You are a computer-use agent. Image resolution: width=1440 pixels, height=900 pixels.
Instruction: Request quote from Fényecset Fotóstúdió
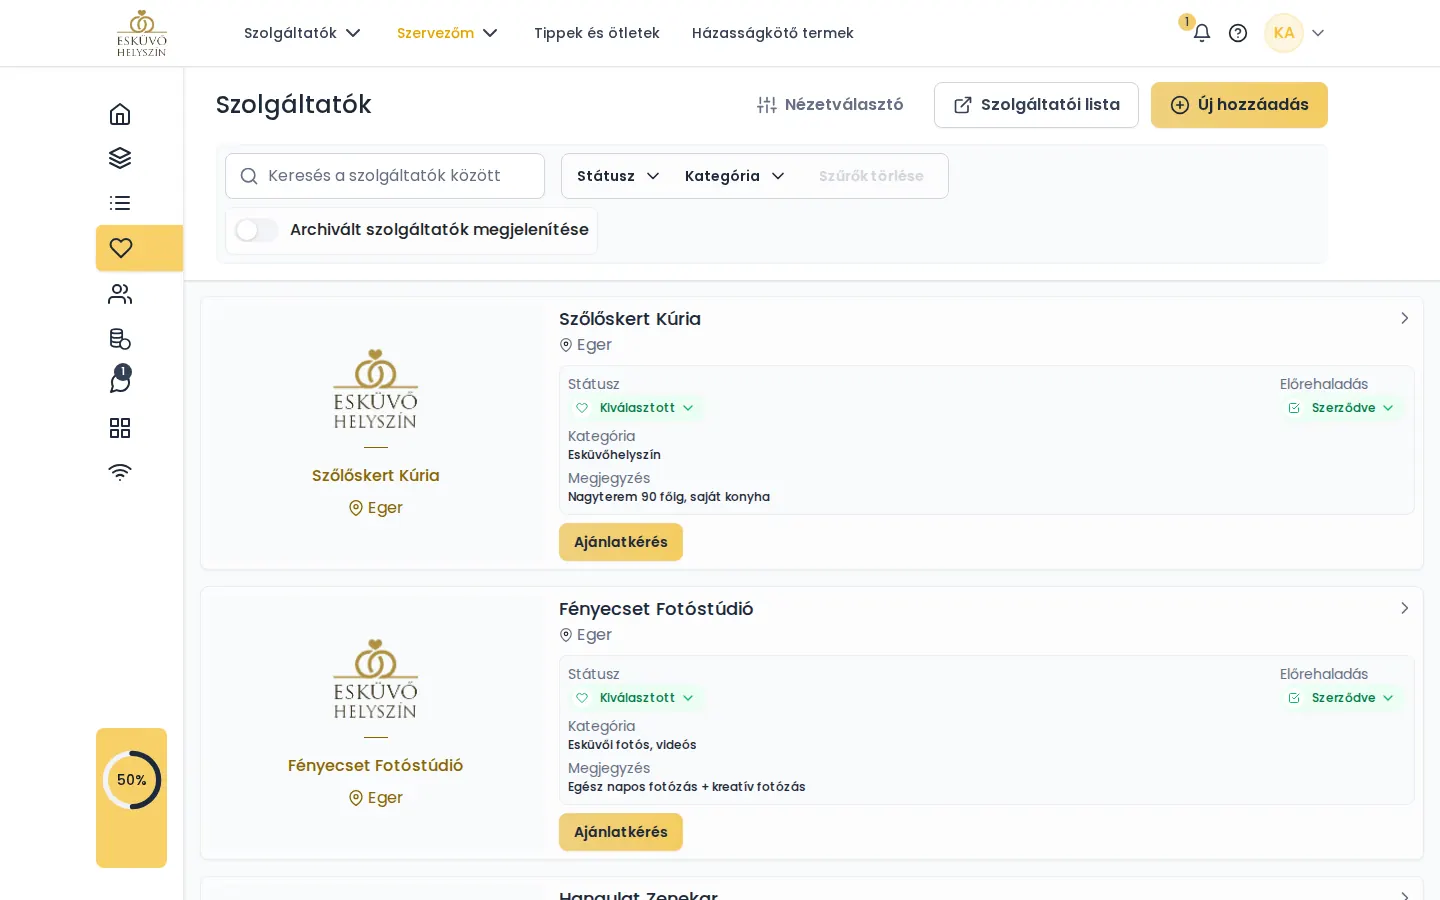coord(621,832)
